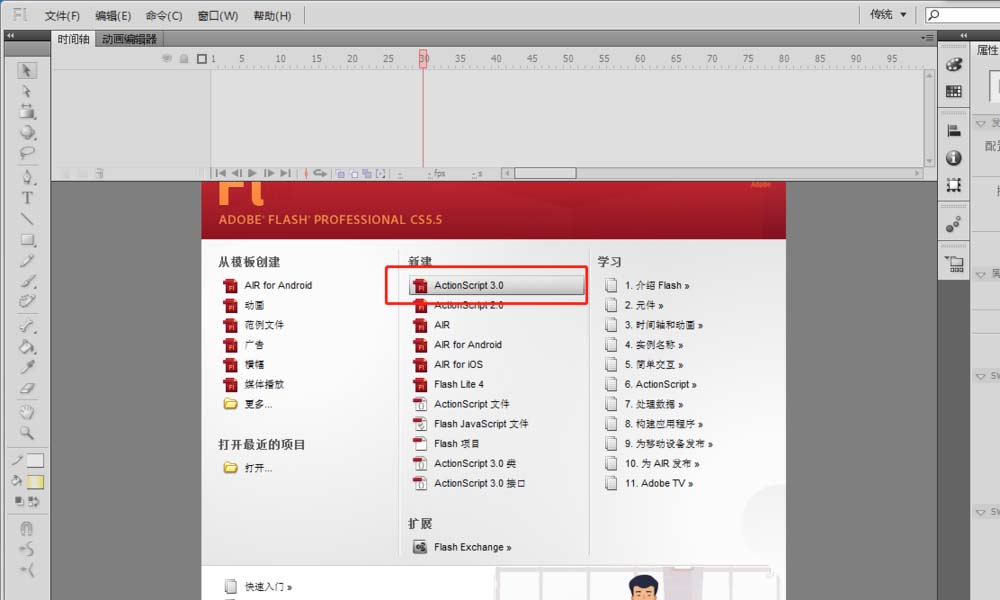Image resolution: width=1000 pixels, height=600 pixels.
Task: Select the 3D Rotation tool
Action: 26,132
